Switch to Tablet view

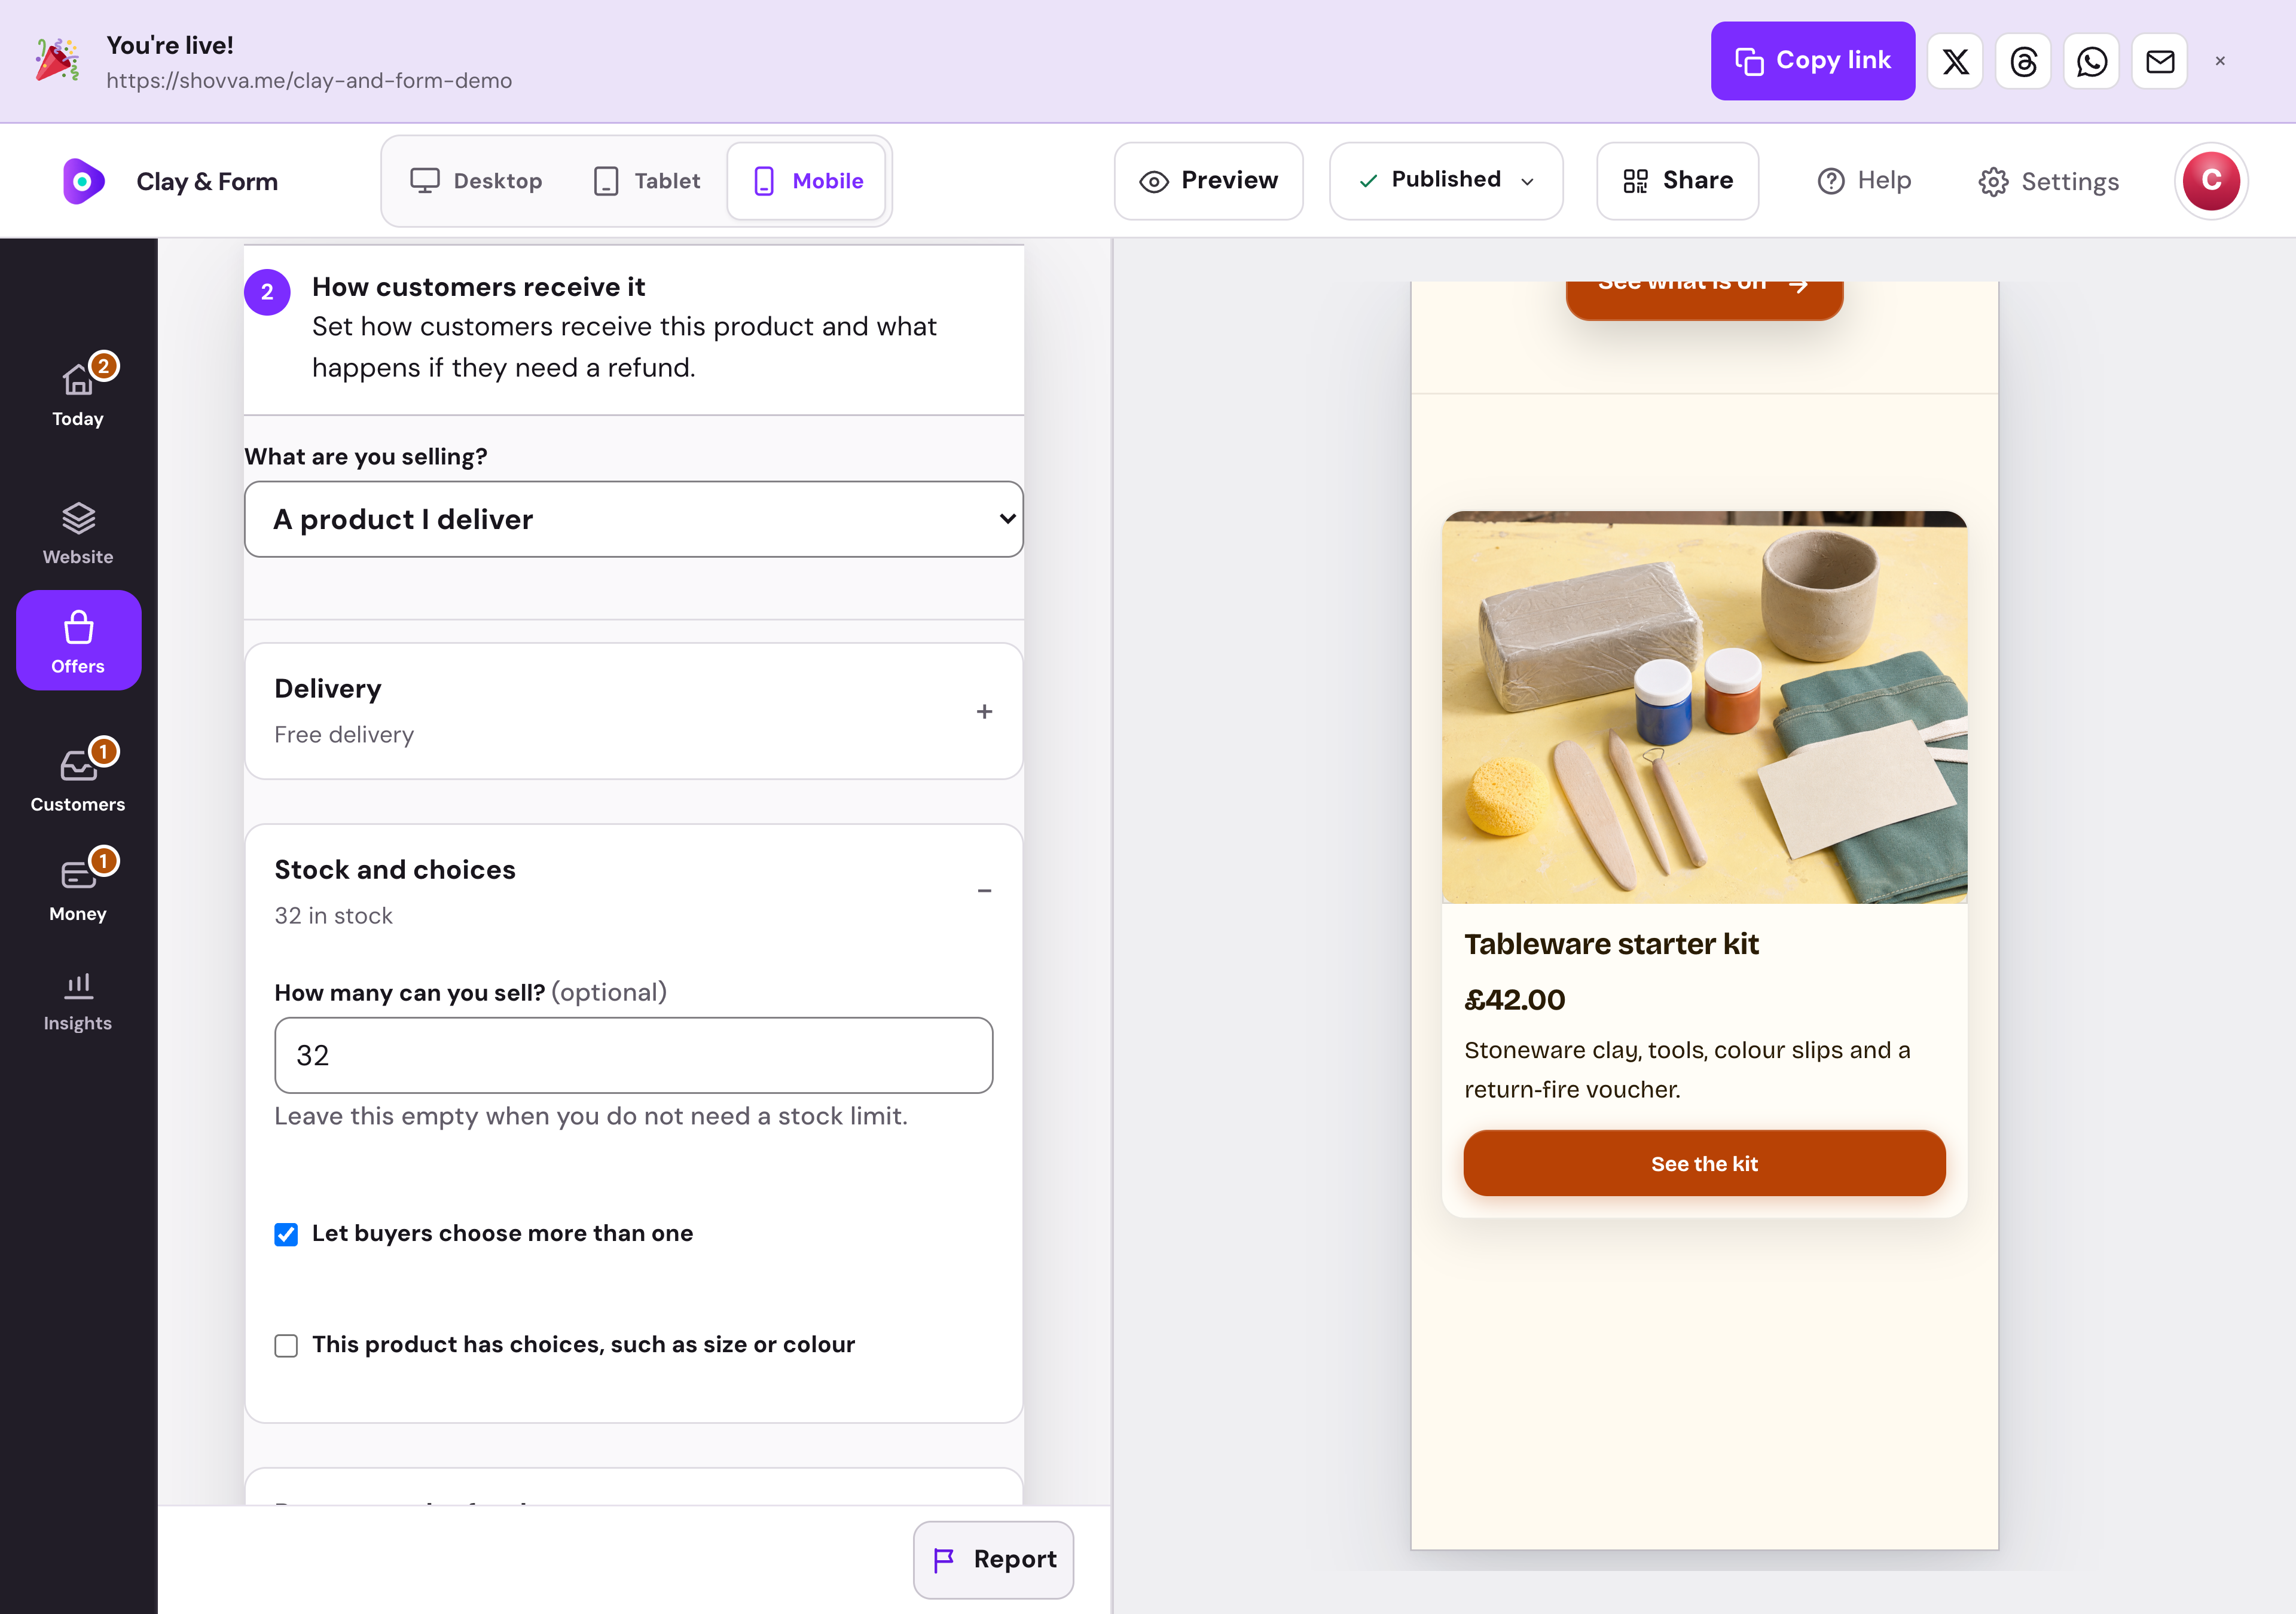point(647,181)
